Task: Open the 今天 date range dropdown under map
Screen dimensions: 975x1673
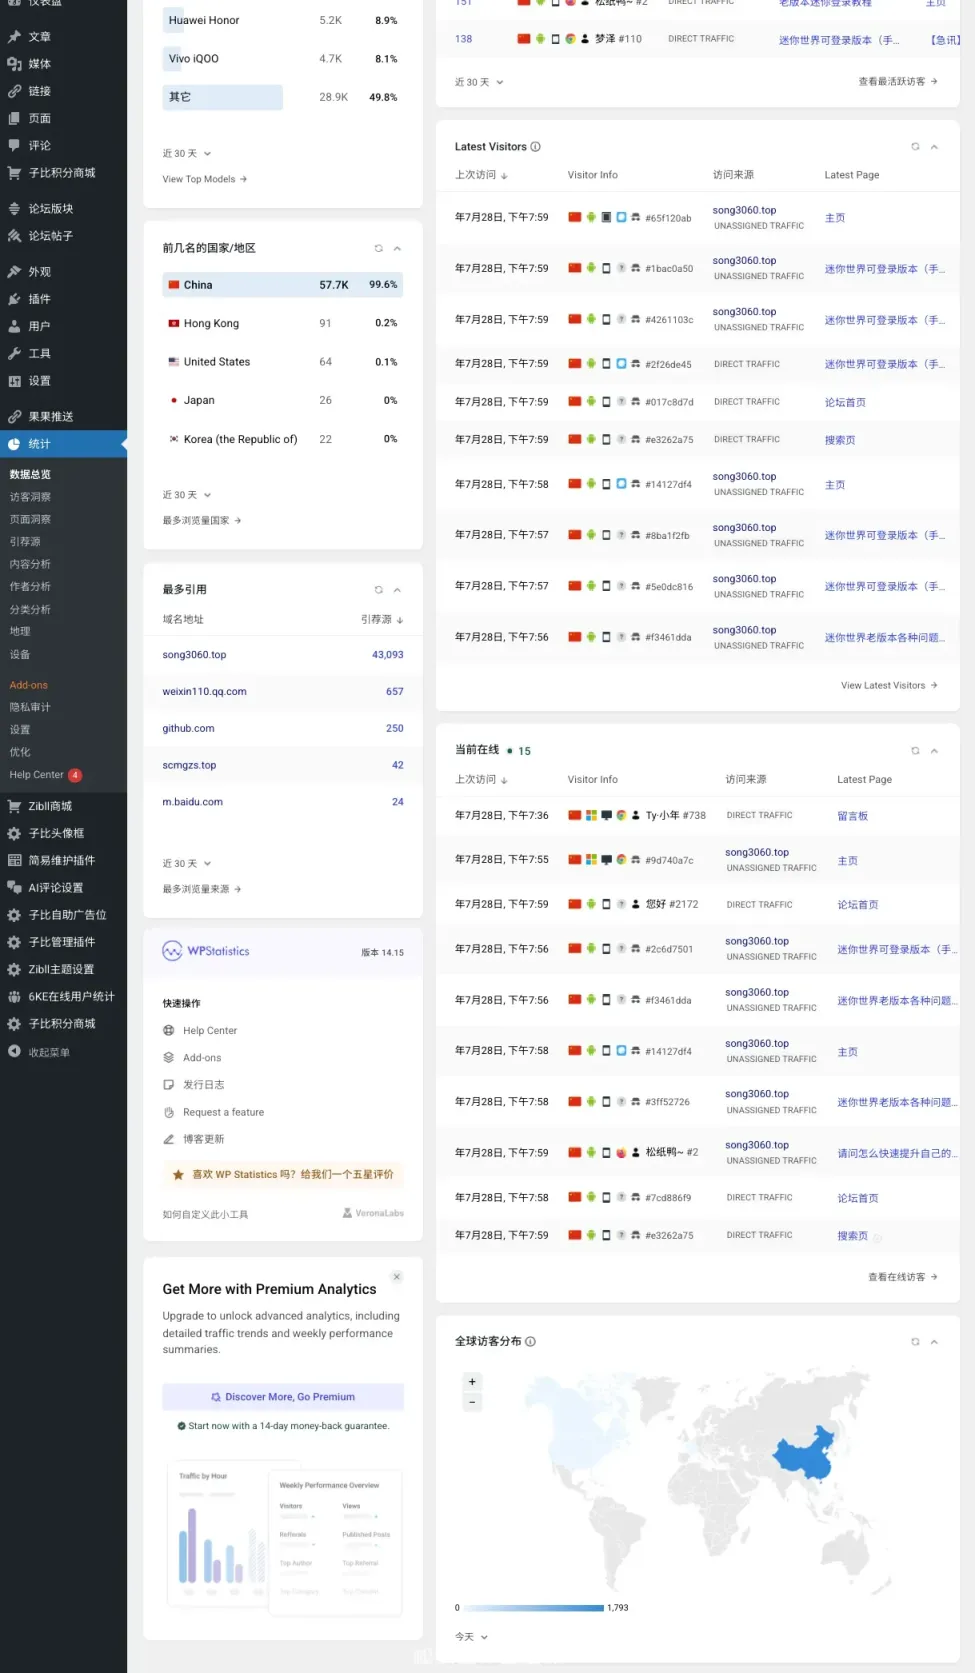Action: click(471, 1637)
